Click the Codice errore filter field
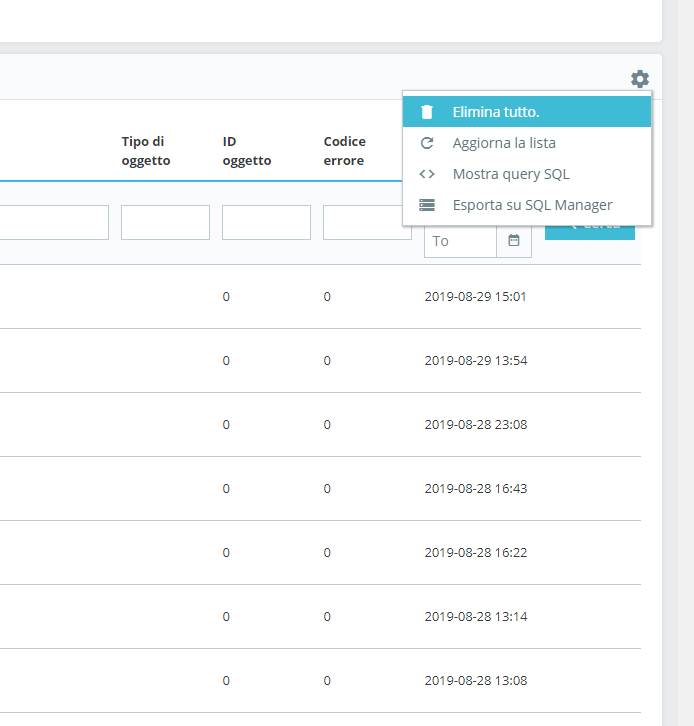The height and width of the screenshot is (726, 694). [367, 223]
